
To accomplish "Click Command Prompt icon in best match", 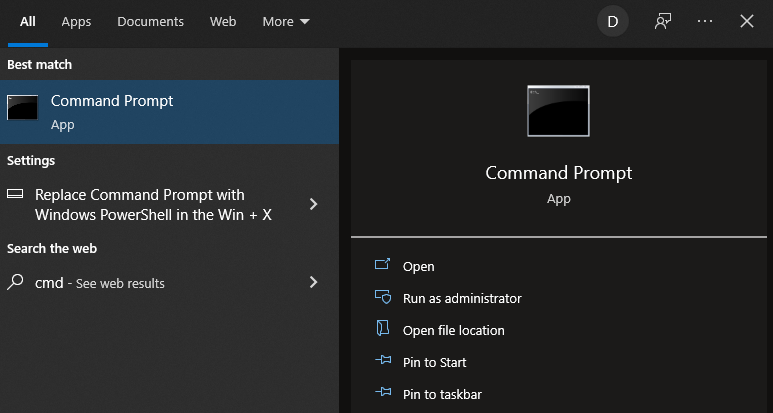I will point(22,107).
